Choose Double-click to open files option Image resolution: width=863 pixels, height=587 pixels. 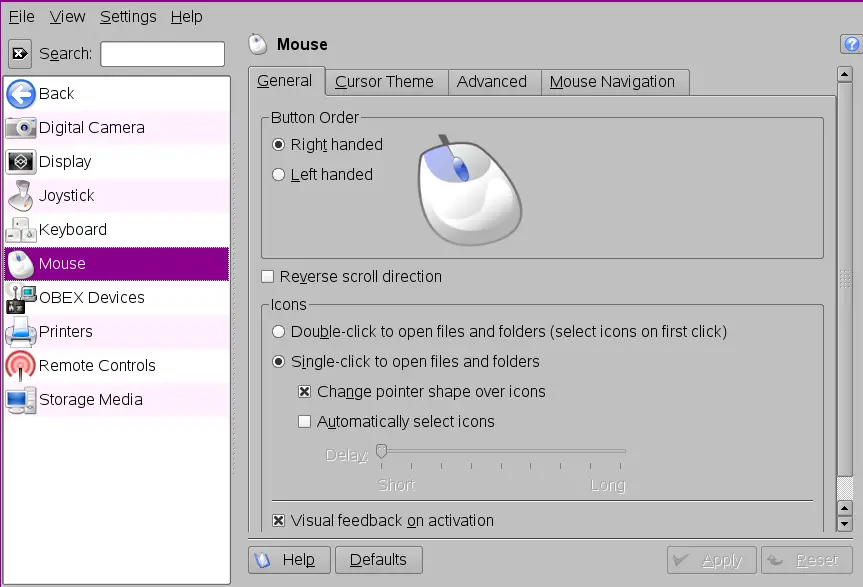tap(279, 332)
